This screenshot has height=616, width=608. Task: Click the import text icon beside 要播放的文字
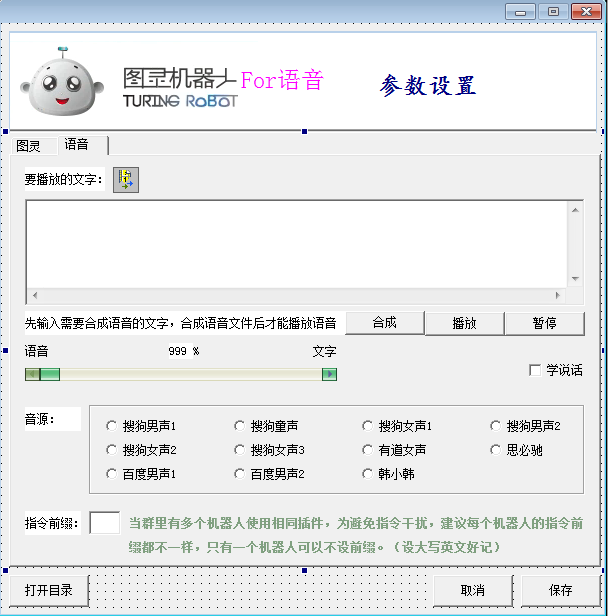(126, 180)
